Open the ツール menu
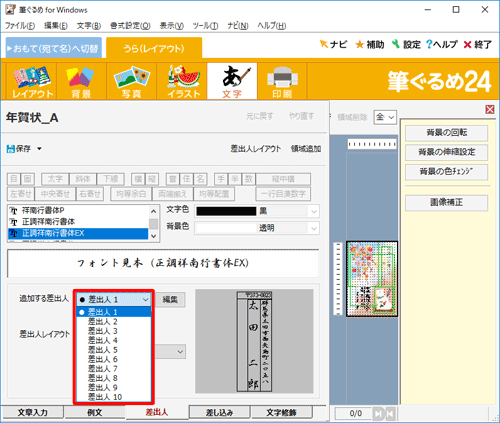 (205, 26)
